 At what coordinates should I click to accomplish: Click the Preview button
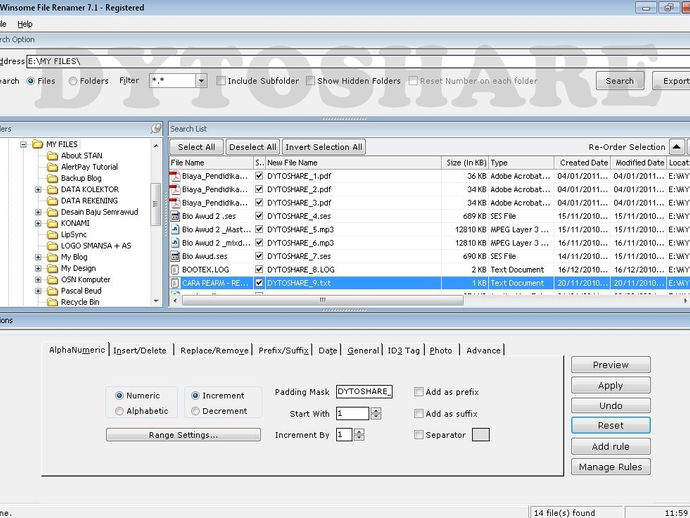(610, 365)
